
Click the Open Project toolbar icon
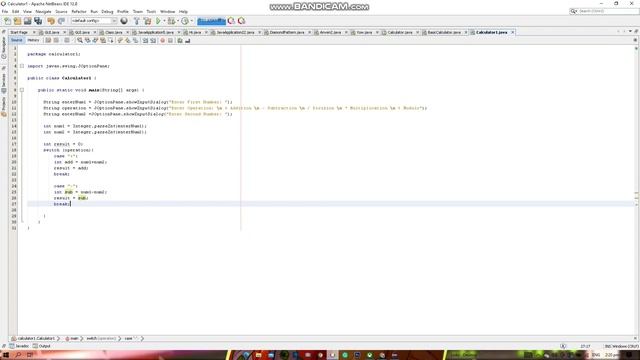coord(27,21)
